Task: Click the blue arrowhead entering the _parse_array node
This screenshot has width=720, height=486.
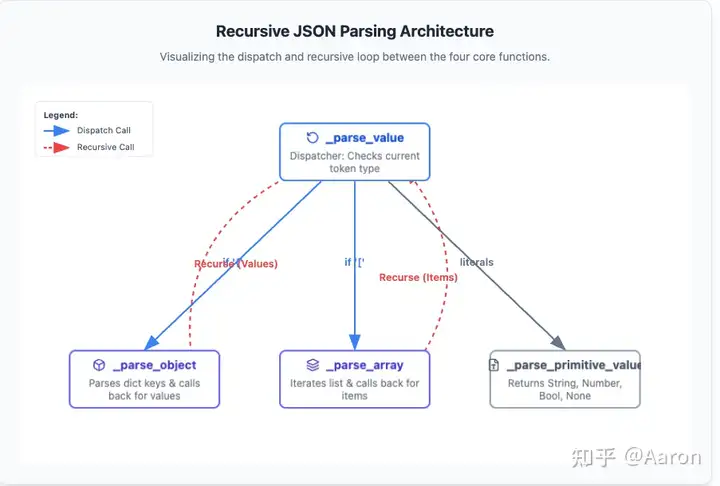Action: click(x=354, y=342)
